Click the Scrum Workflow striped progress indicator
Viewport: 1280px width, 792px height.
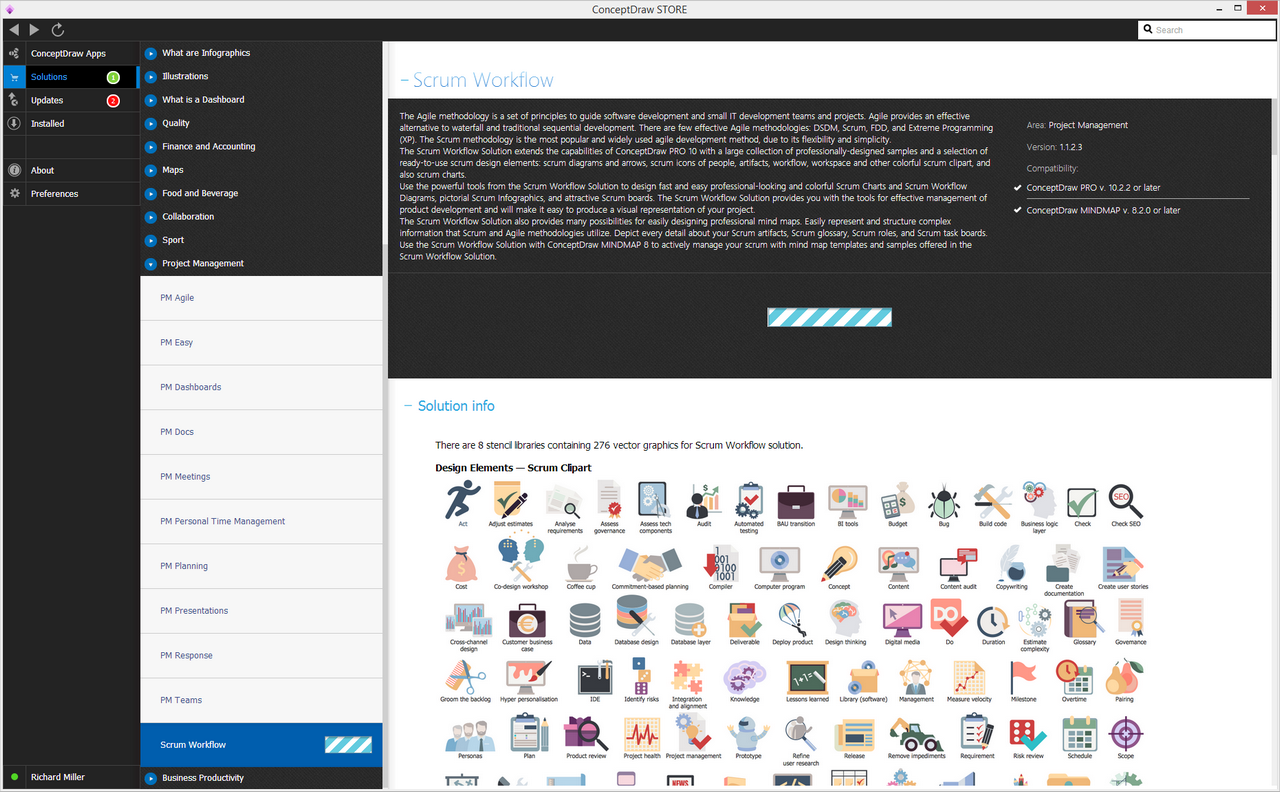tap(348, 745)
